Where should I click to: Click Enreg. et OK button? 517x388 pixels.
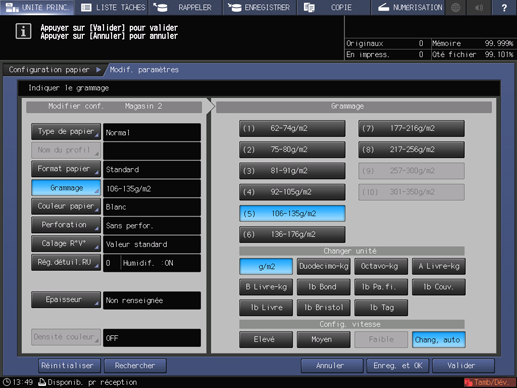click(x=398, y=366)
